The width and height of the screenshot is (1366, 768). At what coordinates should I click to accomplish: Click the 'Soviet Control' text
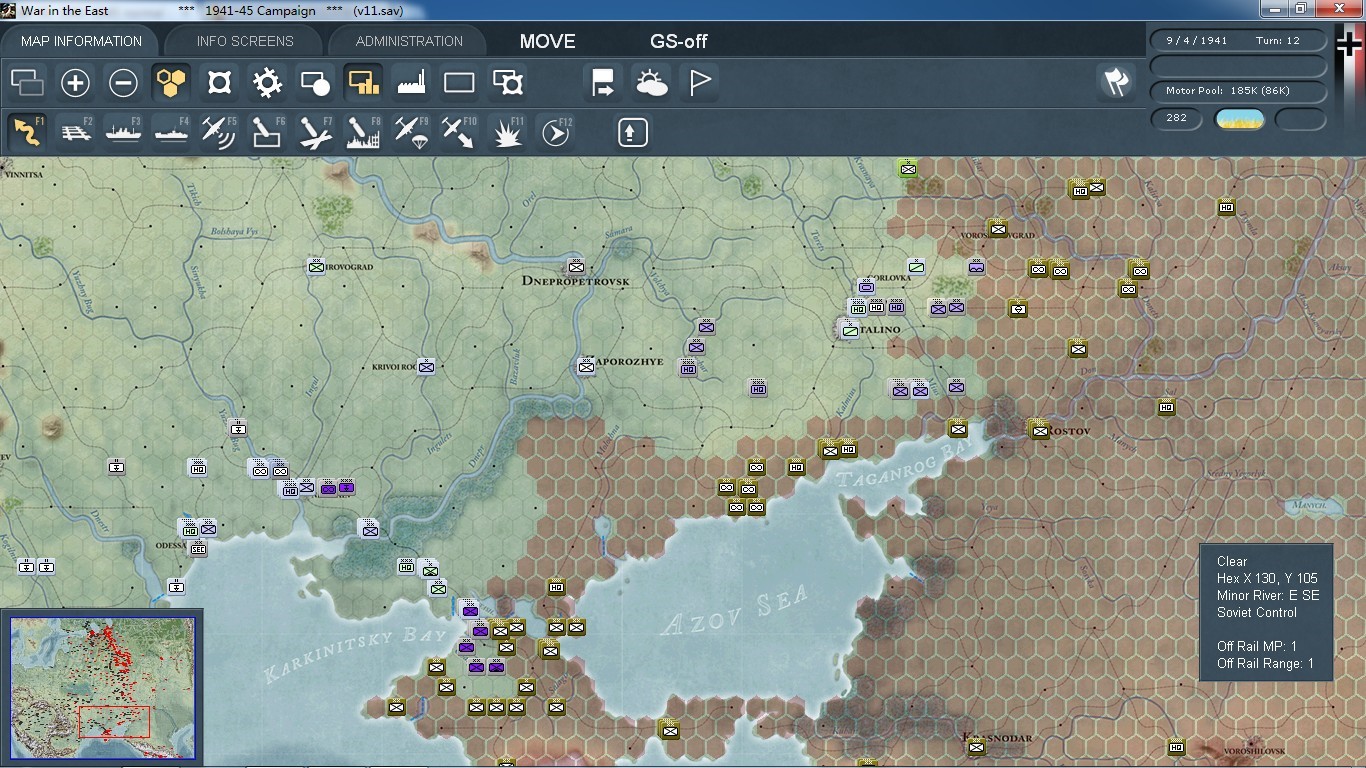click(x=1257, y=613)
